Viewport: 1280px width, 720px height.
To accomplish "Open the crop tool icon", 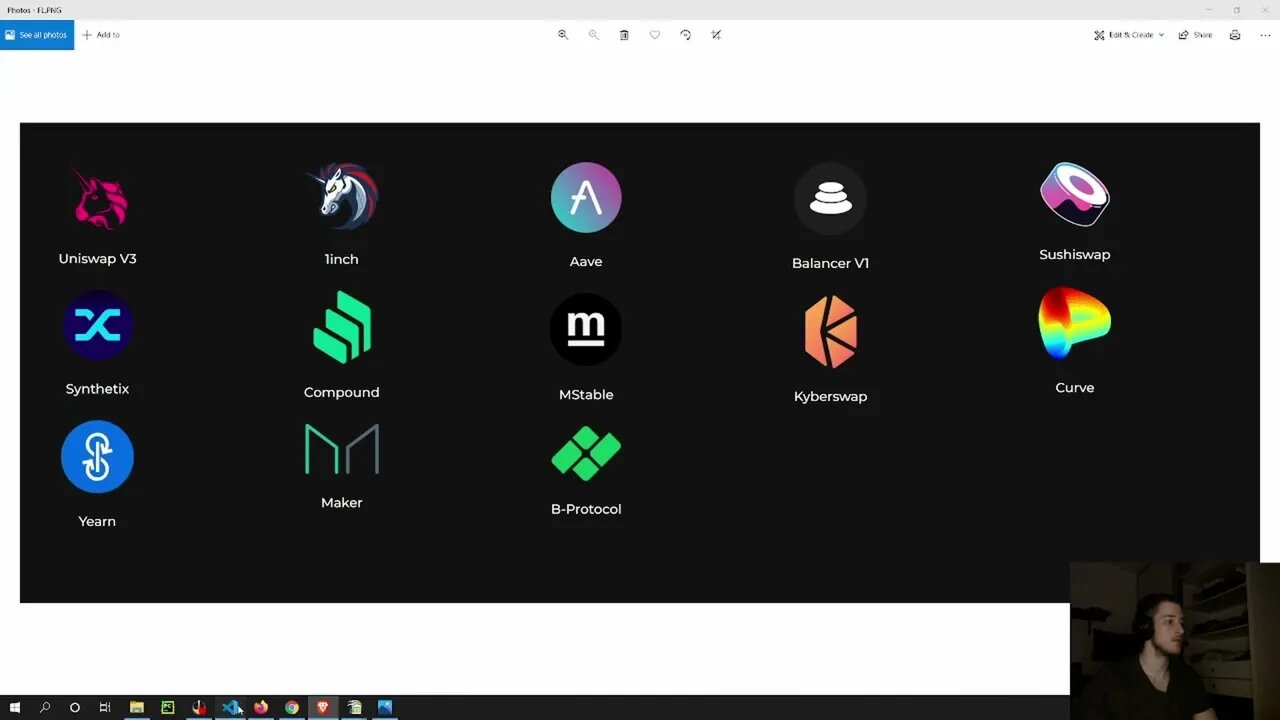I will coord(716,35).
